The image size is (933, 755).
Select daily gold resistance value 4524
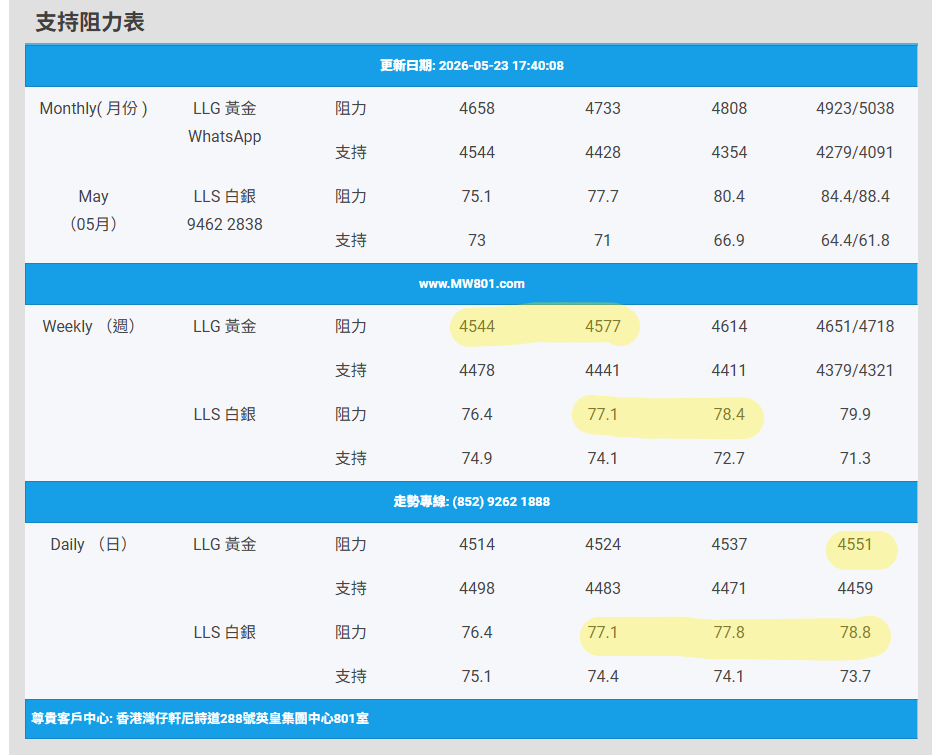click(603, 544)
